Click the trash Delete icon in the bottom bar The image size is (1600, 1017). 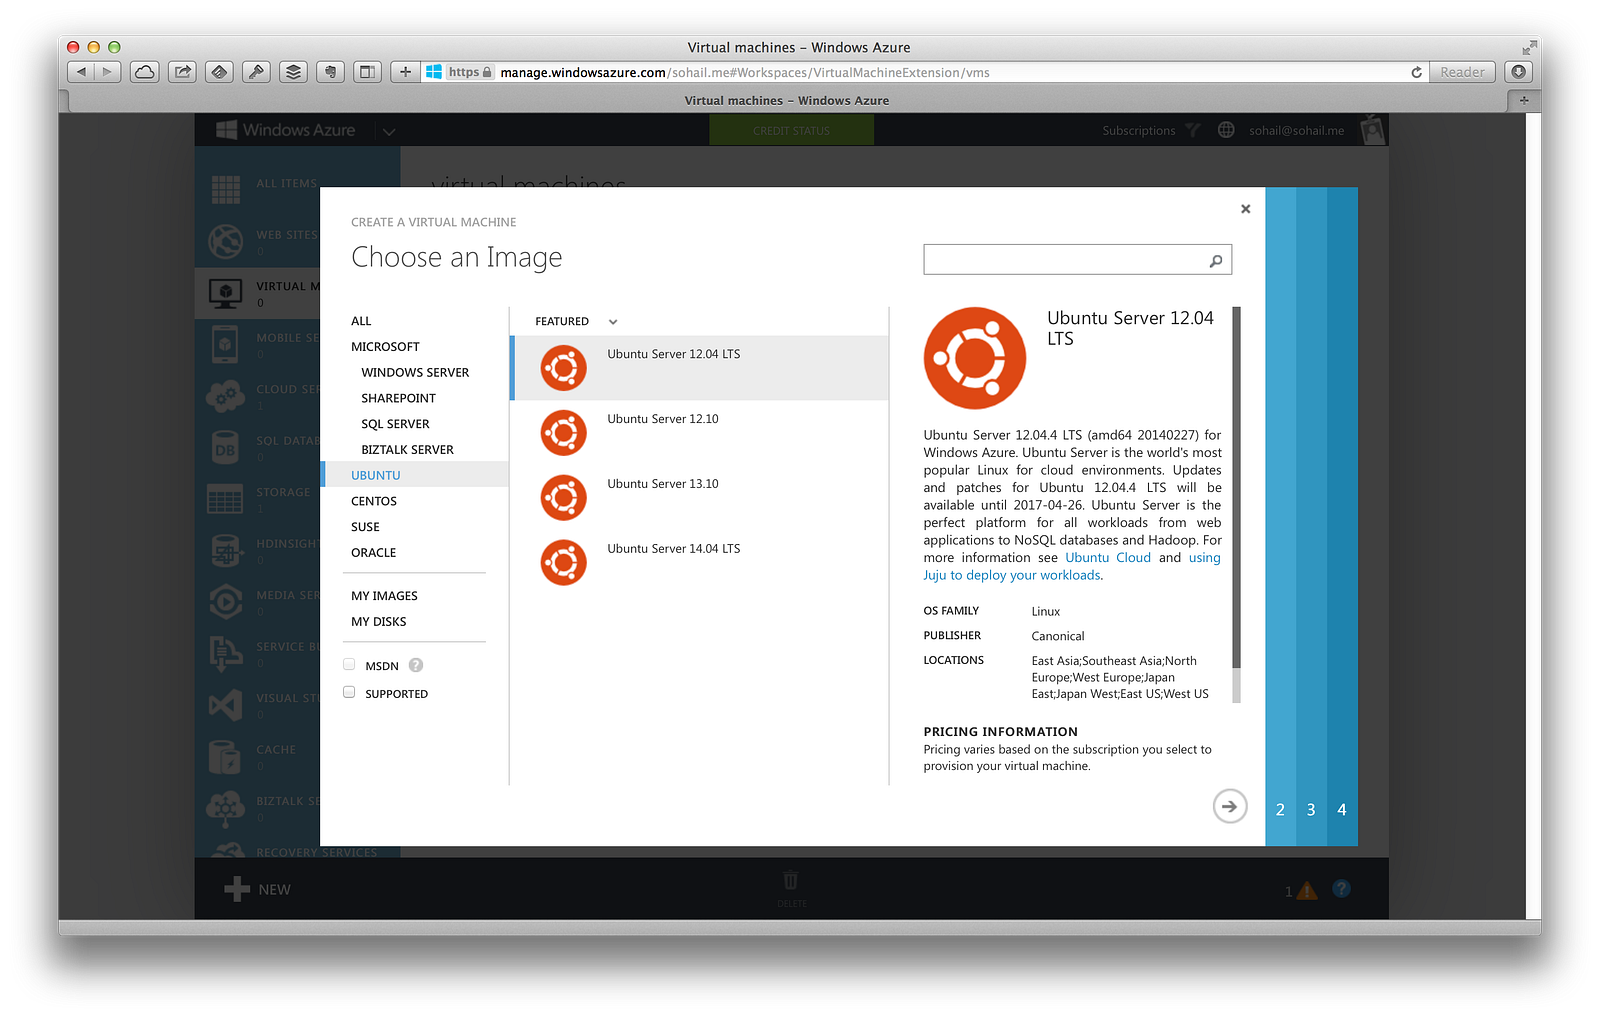coord(790,880)
